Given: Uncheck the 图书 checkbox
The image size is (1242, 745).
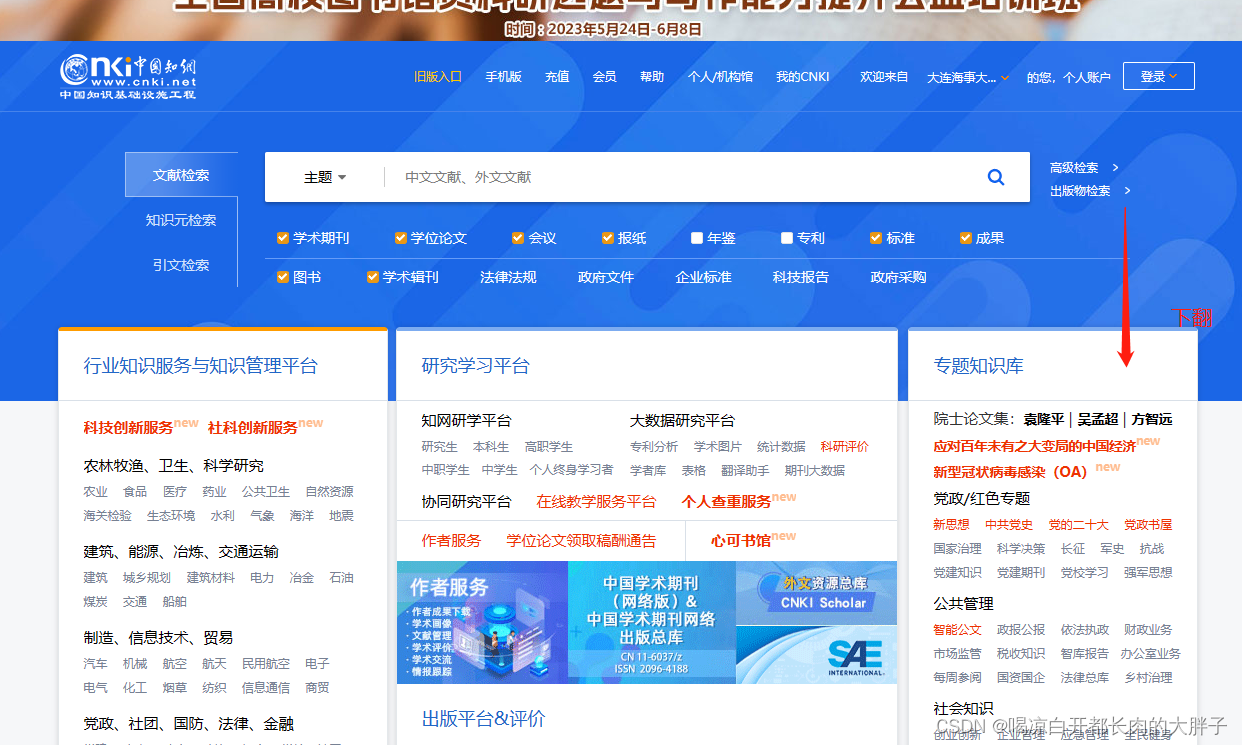Looking at the screenshot, I should (x=282, y=277).
